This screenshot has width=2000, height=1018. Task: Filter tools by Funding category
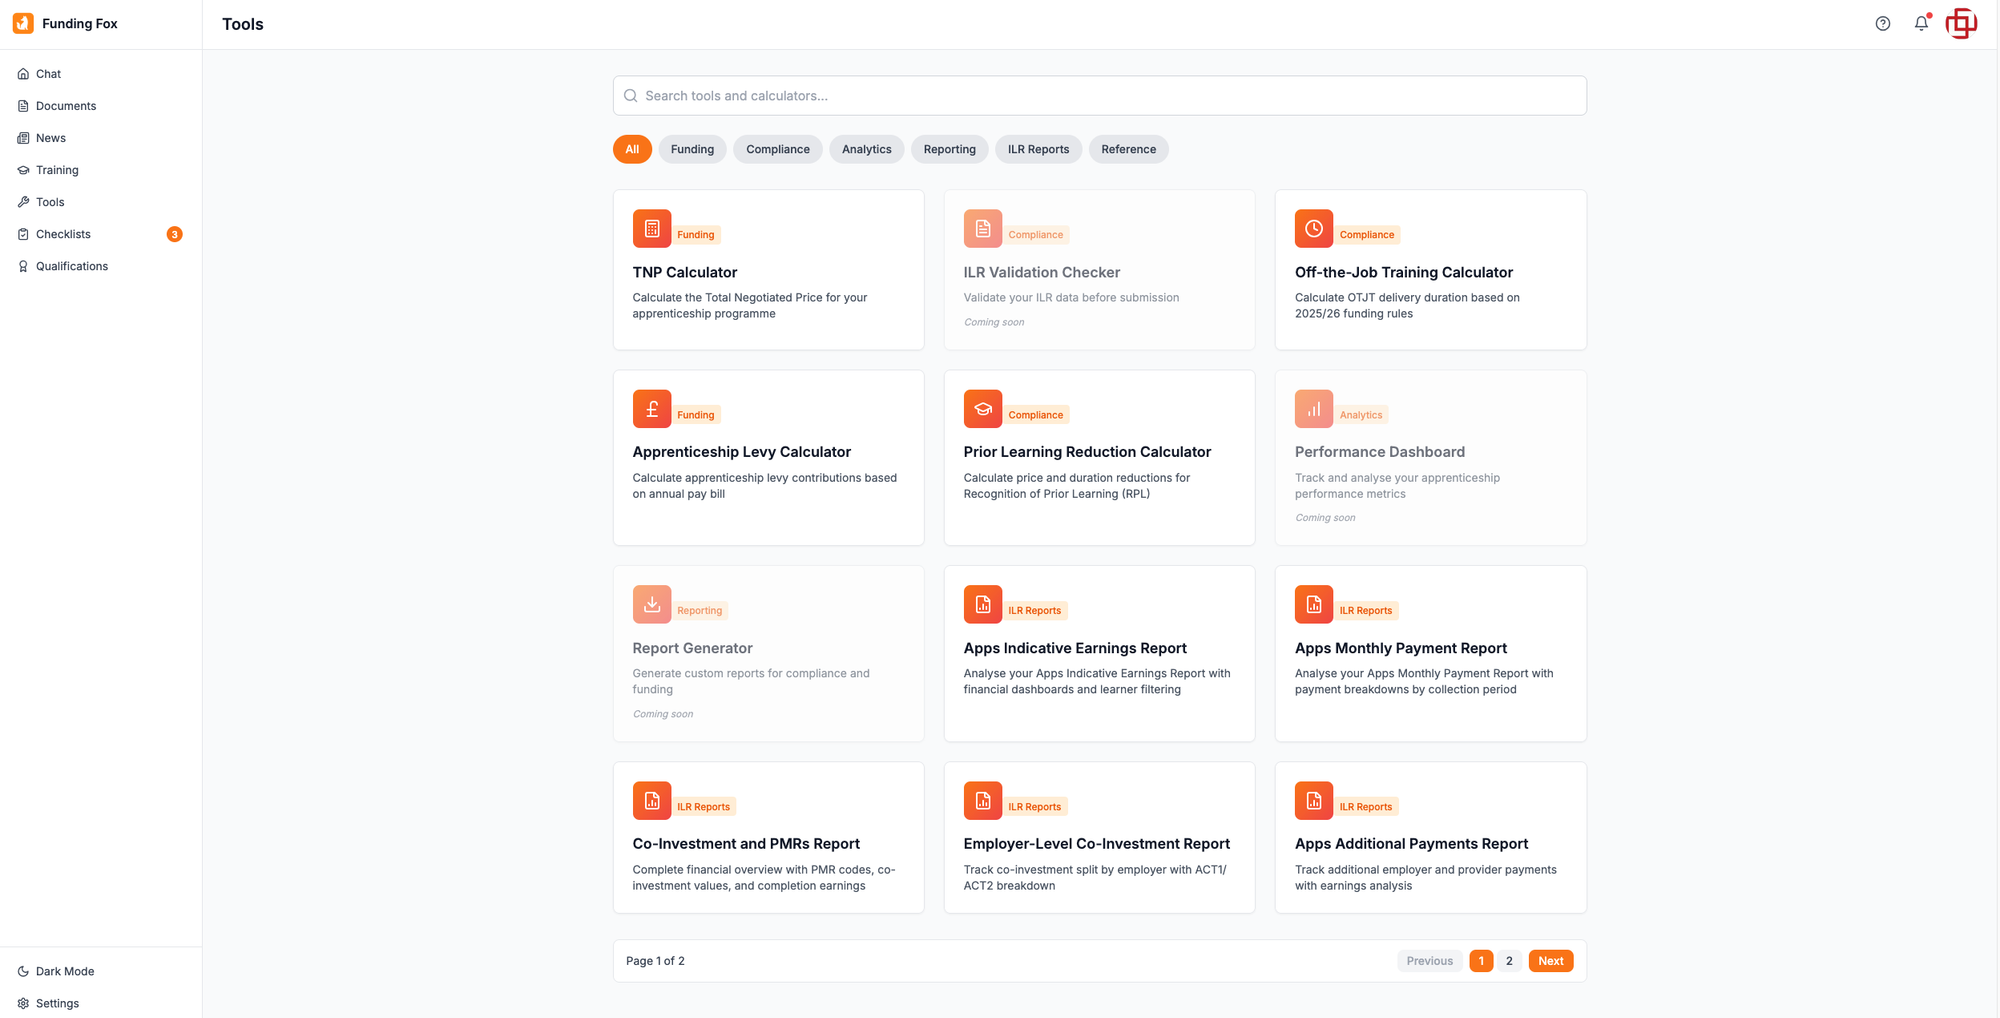coord(692,149)
